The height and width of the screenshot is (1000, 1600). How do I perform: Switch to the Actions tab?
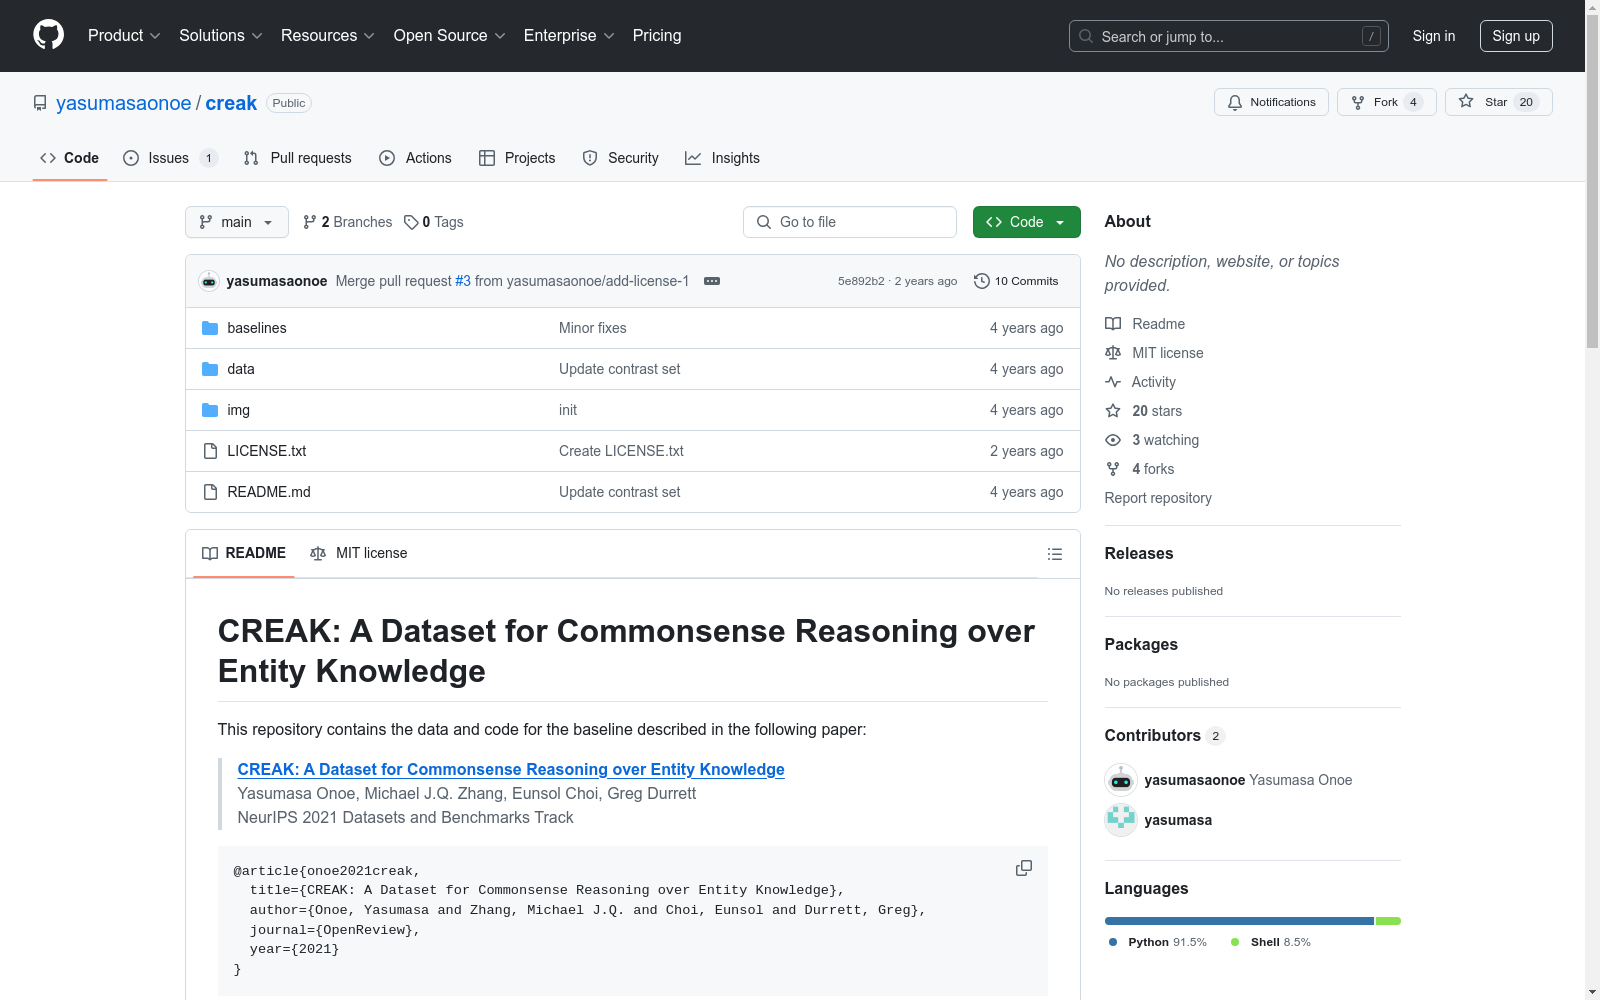click(415, 158)
